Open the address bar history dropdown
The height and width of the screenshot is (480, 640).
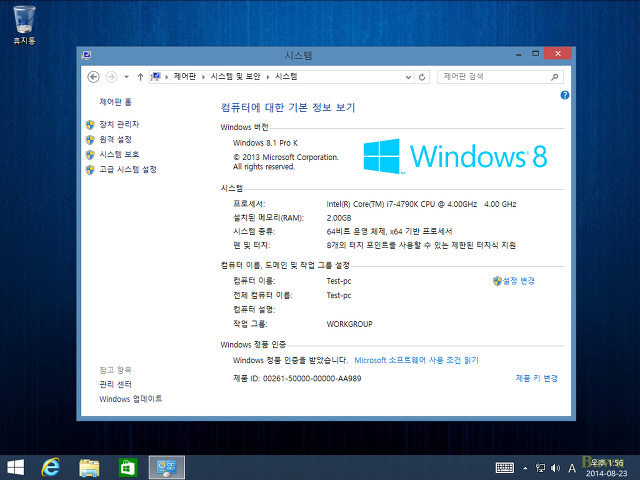[x=408, y=77]
